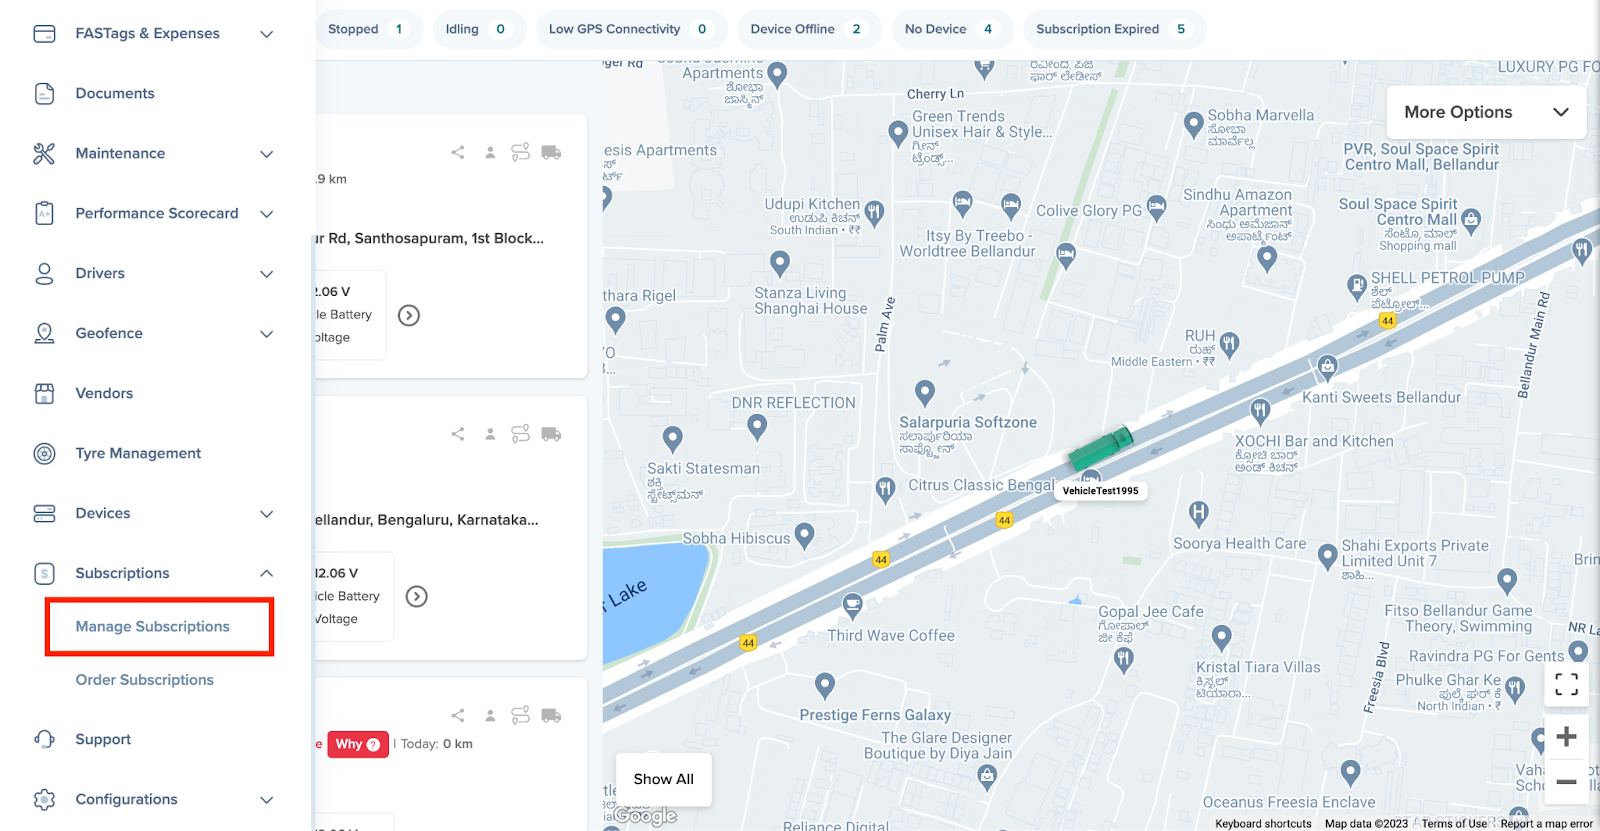The image size is (1600, 831).
Task: Go to Order Subscriptions
Action: [x=145, y=680]
